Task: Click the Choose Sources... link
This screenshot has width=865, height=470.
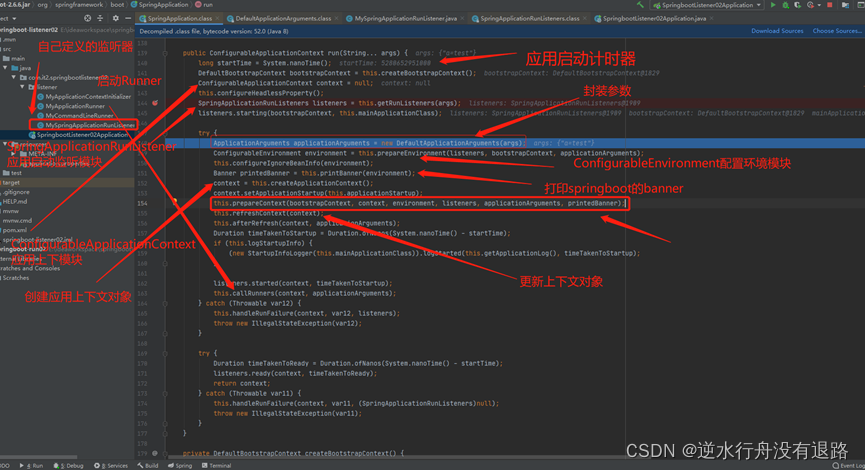Action: coord(837,31)
